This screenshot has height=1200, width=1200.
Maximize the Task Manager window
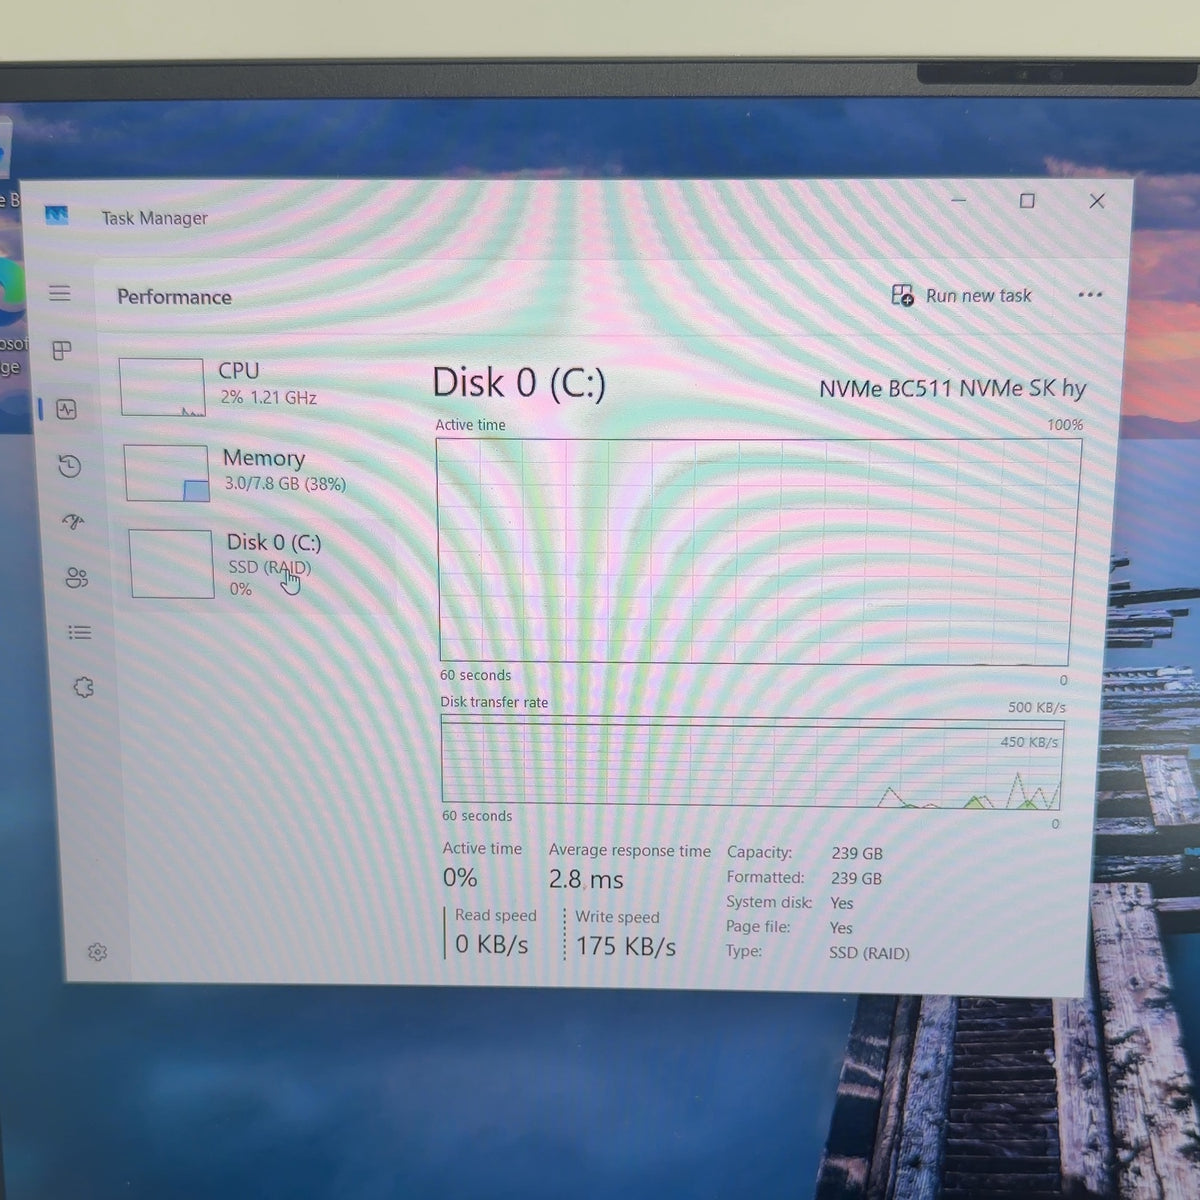pyautogui.click(x=1027, y=201)
